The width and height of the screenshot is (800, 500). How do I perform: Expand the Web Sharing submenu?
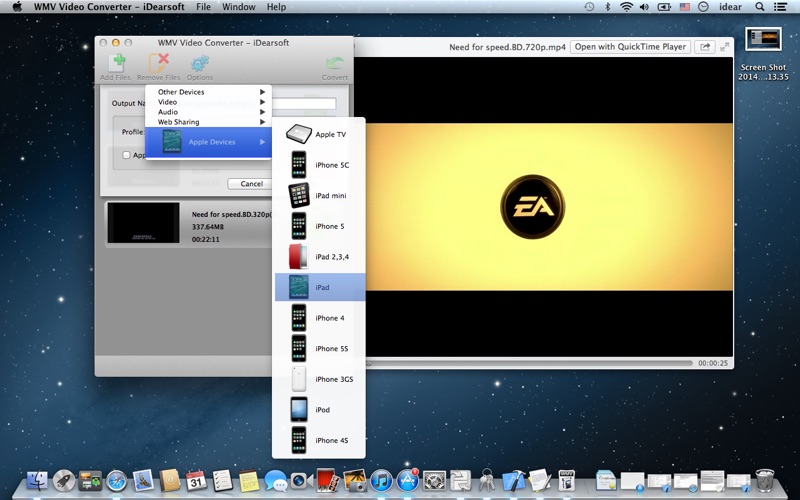[208, 122]
